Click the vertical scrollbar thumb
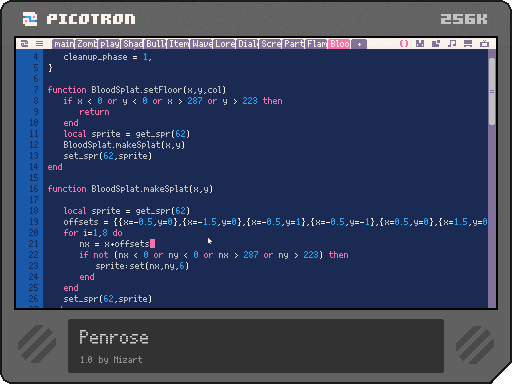 point(492,91)
